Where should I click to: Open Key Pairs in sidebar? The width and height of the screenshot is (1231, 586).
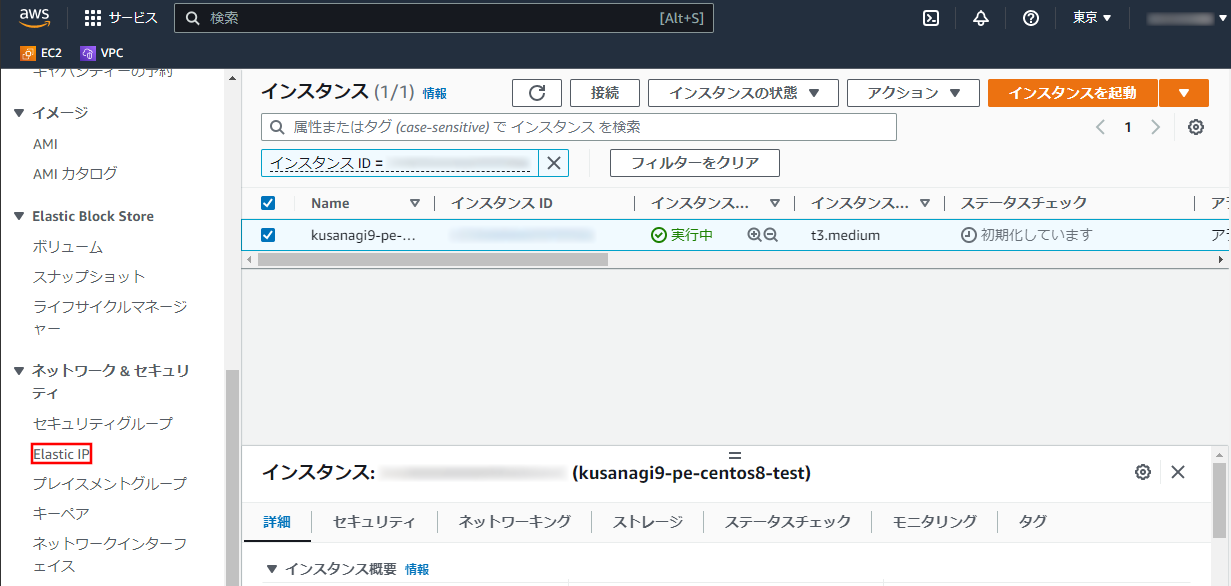(61, 513)
